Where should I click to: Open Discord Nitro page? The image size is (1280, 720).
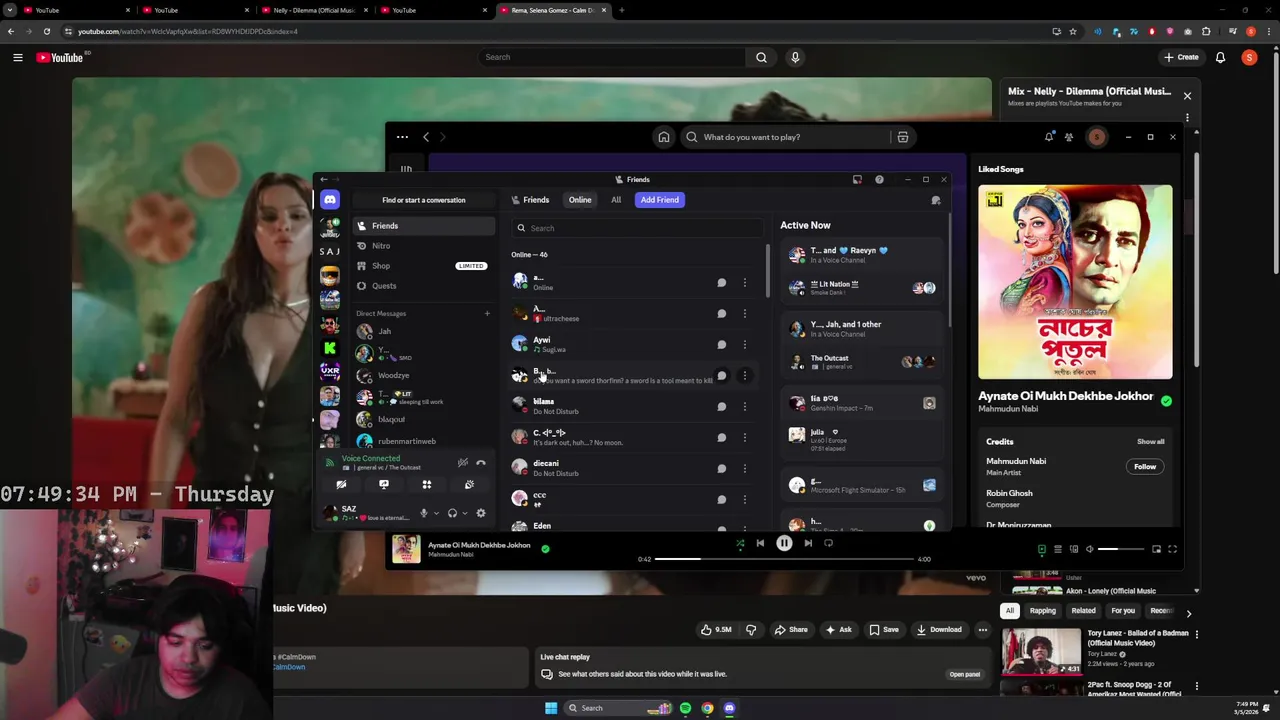(423, 246)
